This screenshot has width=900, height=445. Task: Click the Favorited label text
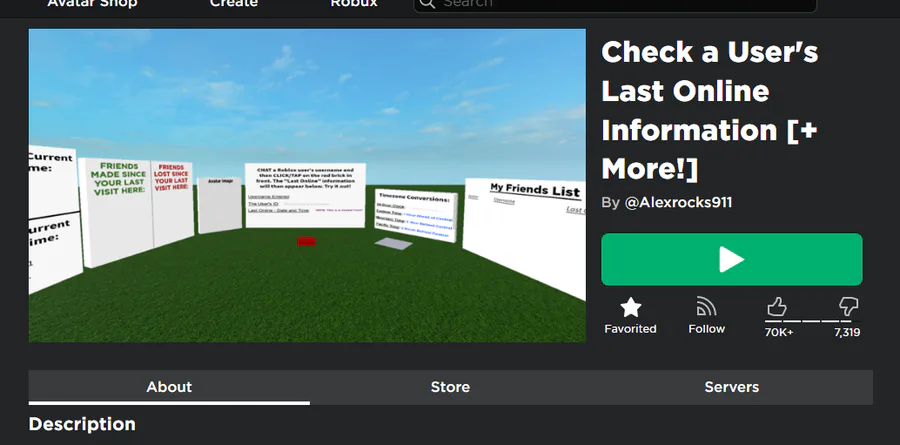point(630,329)
